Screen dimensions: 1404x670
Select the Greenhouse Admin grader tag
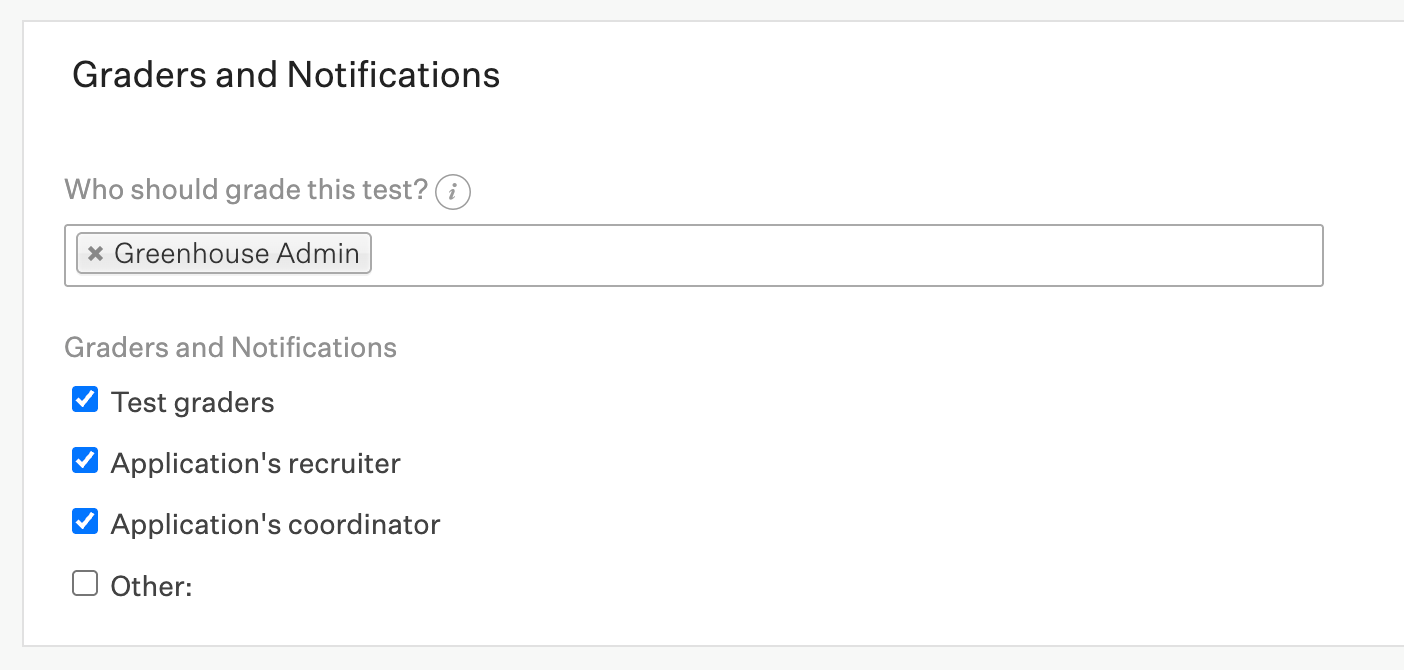(236, 254)
